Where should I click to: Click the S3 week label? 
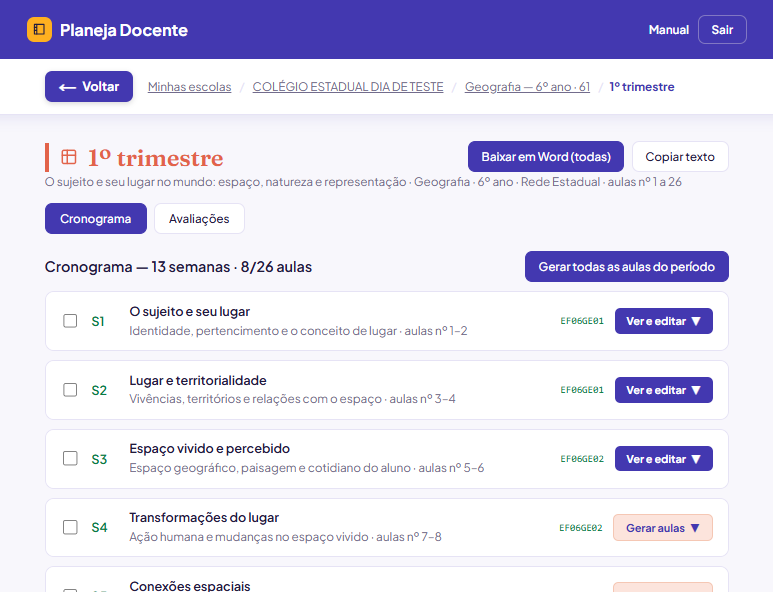99,459
